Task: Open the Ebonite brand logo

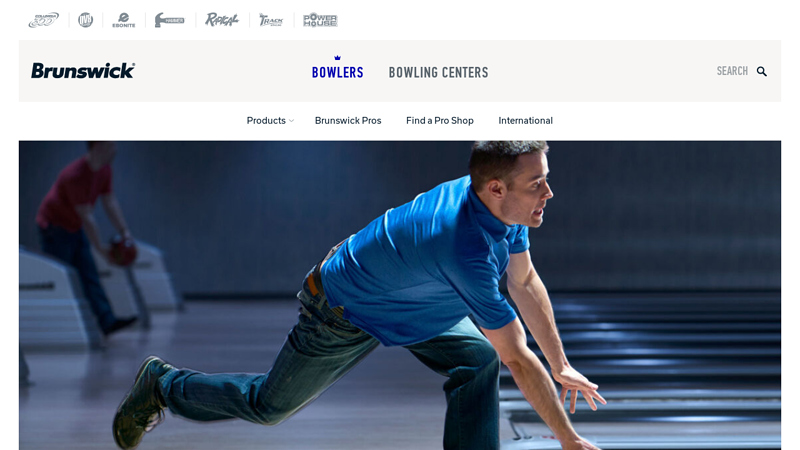Action: tap(123, 20)
